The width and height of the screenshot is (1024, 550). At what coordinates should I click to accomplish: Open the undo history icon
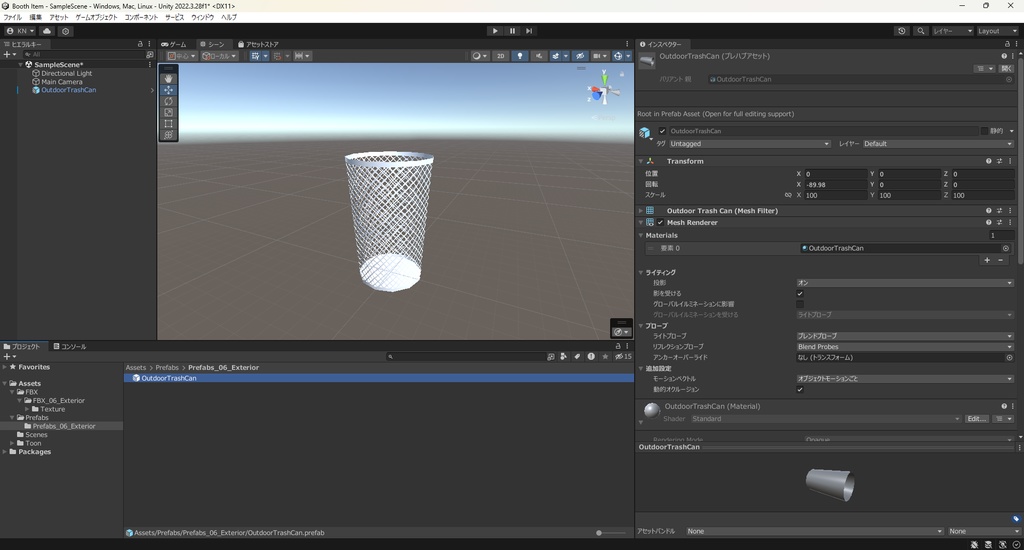click(x=902, y=31)
